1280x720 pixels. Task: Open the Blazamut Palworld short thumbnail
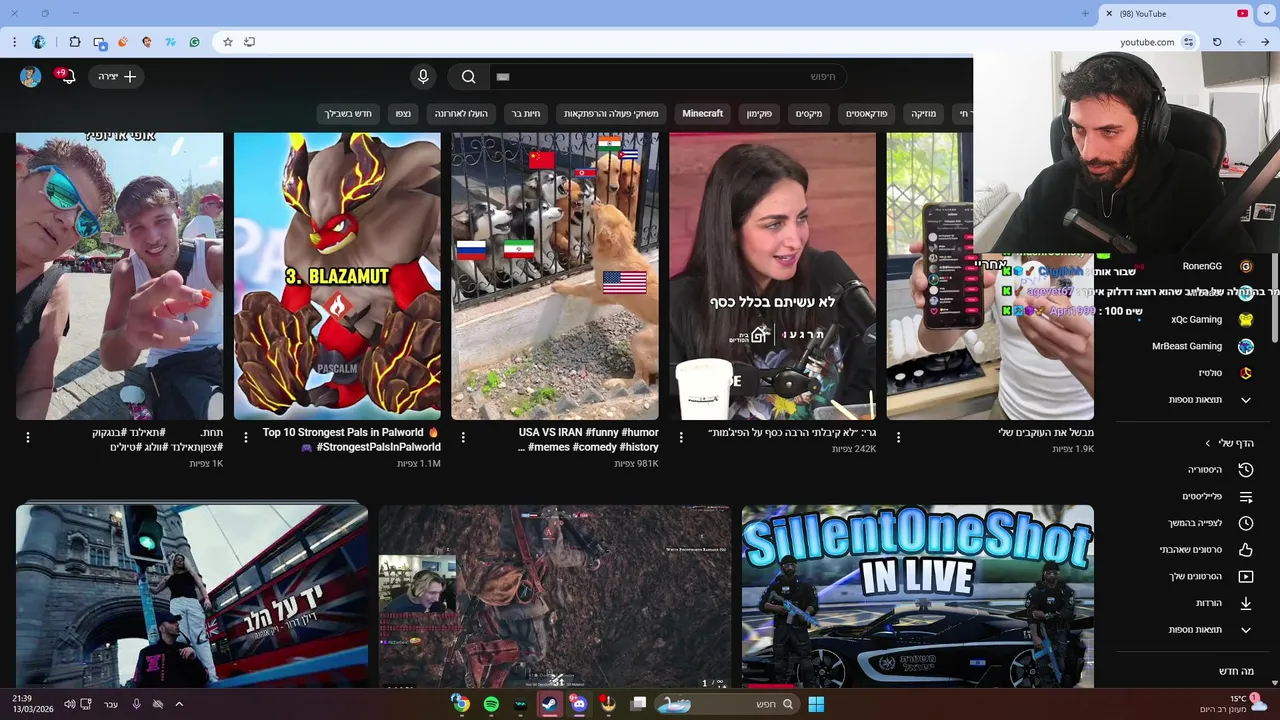(337, 276)
